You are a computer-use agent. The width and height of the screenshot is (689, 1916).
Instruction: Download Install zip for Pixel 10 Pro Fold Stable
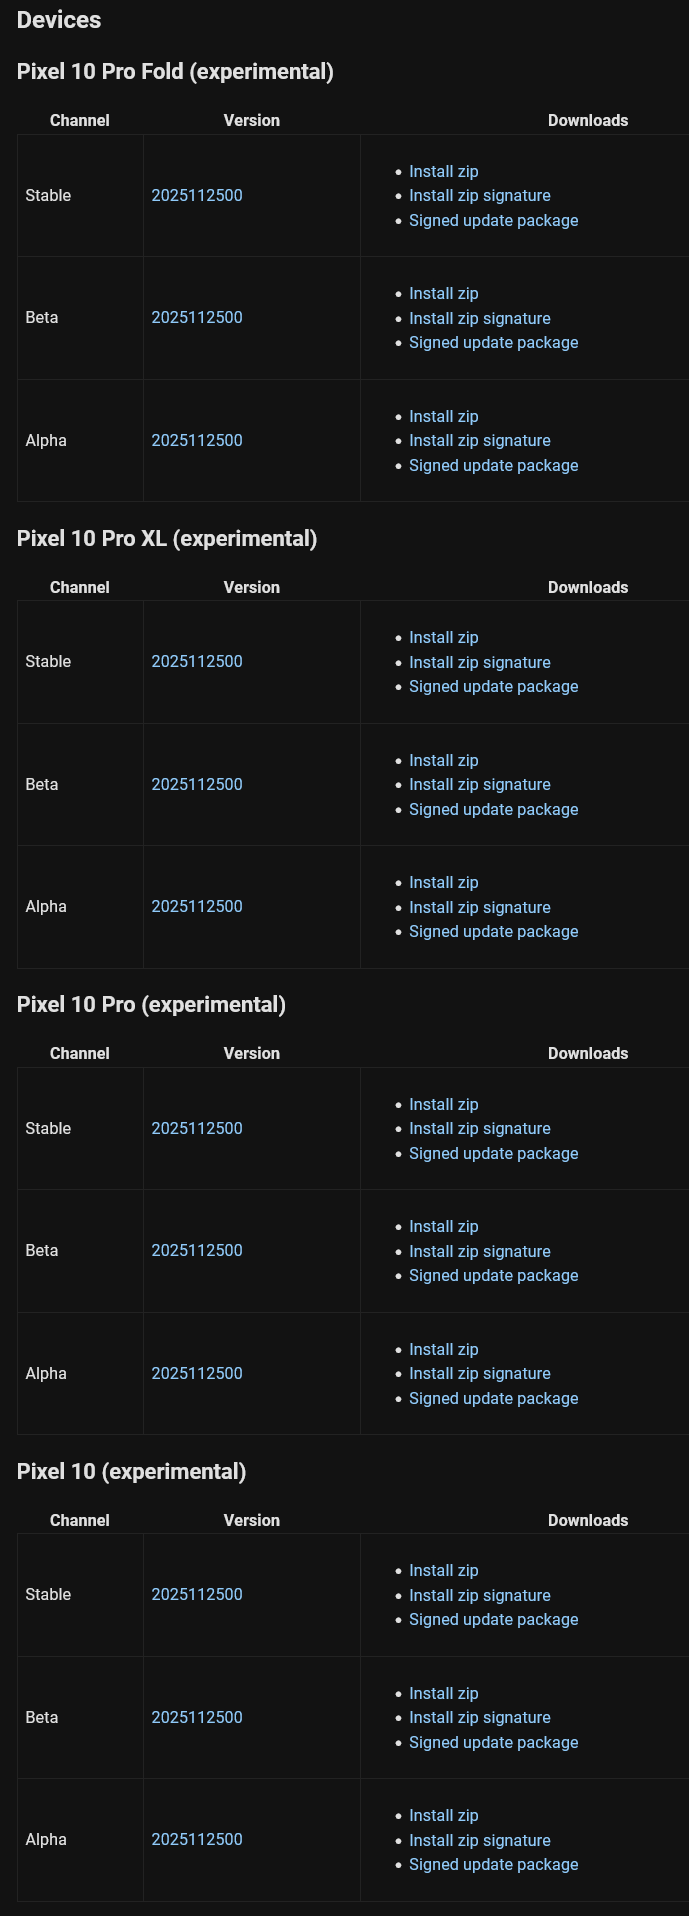tap(443, 171)
